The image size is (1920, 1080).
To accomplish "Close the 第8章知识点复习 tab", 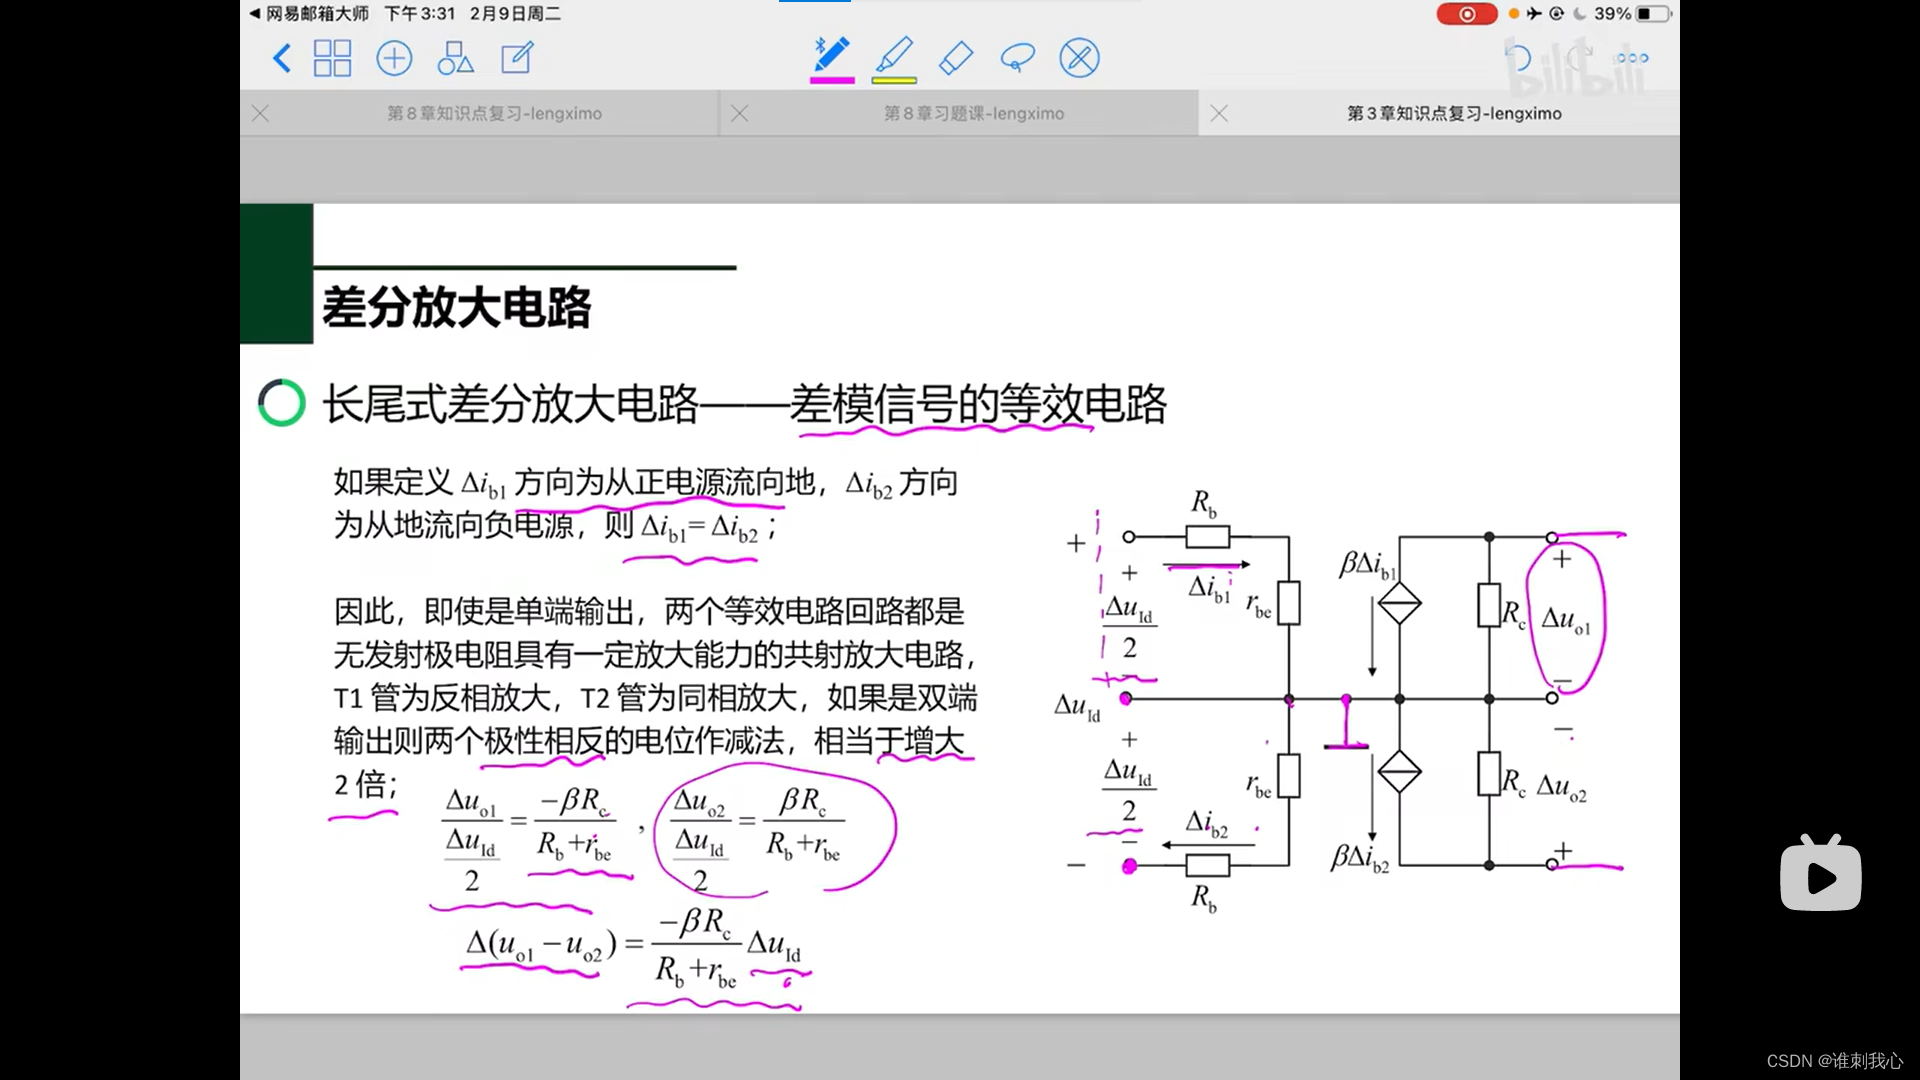I will point(260,114).
